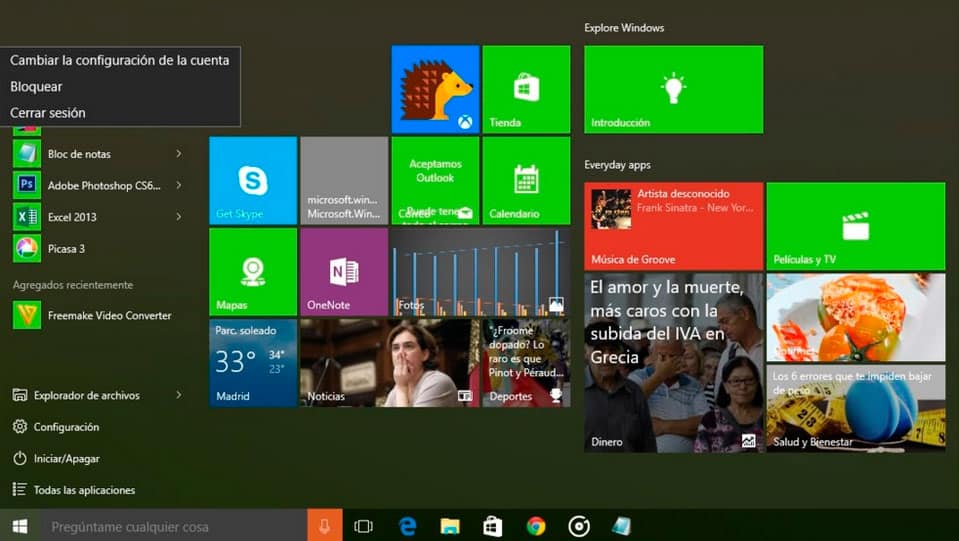The height and width of the screenshot is (541, 959).
Task: Open the Groove music taskbar icon
Action: click(x=579, y=526)
